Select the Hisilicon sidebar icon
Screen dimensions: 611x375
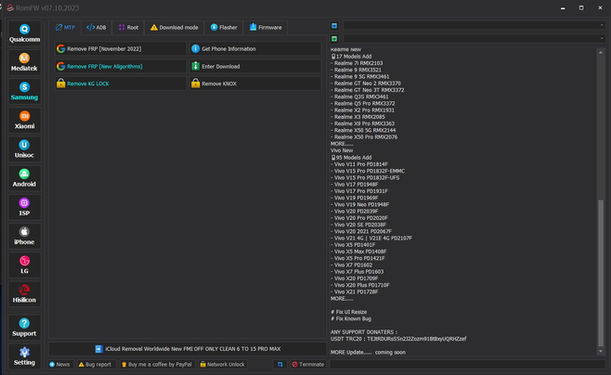[x=24, y=294]
